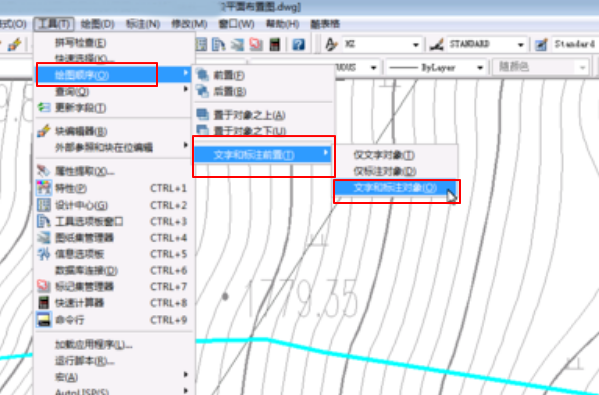Image resolution: width=599 pixels, height=395 pixels.
Task: Select 拼写检查(E) menu item
Action: pos(113,42)
